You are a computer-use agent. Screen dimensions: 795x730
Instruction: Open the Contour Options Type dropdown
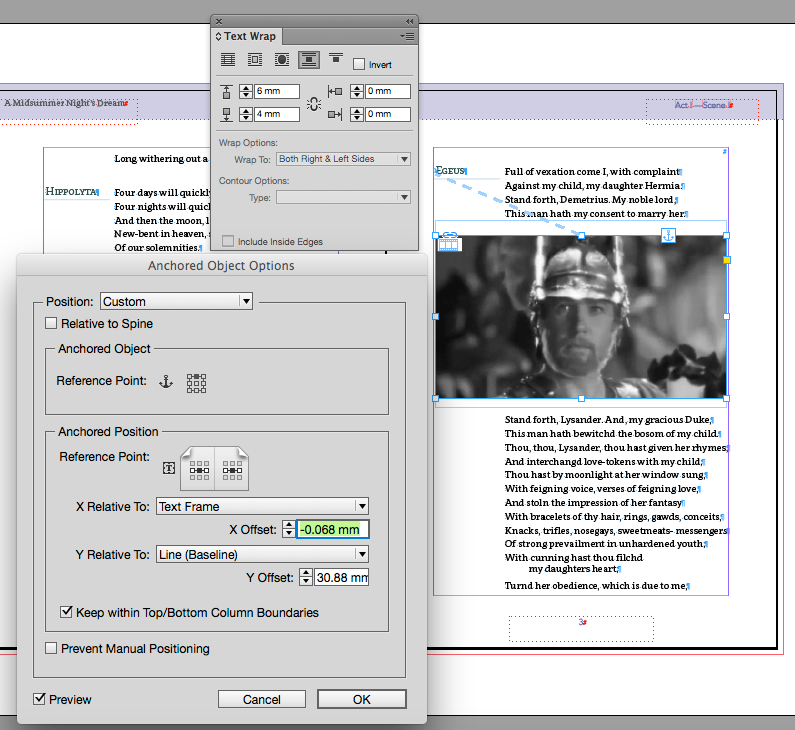click(x=343, y=197)
